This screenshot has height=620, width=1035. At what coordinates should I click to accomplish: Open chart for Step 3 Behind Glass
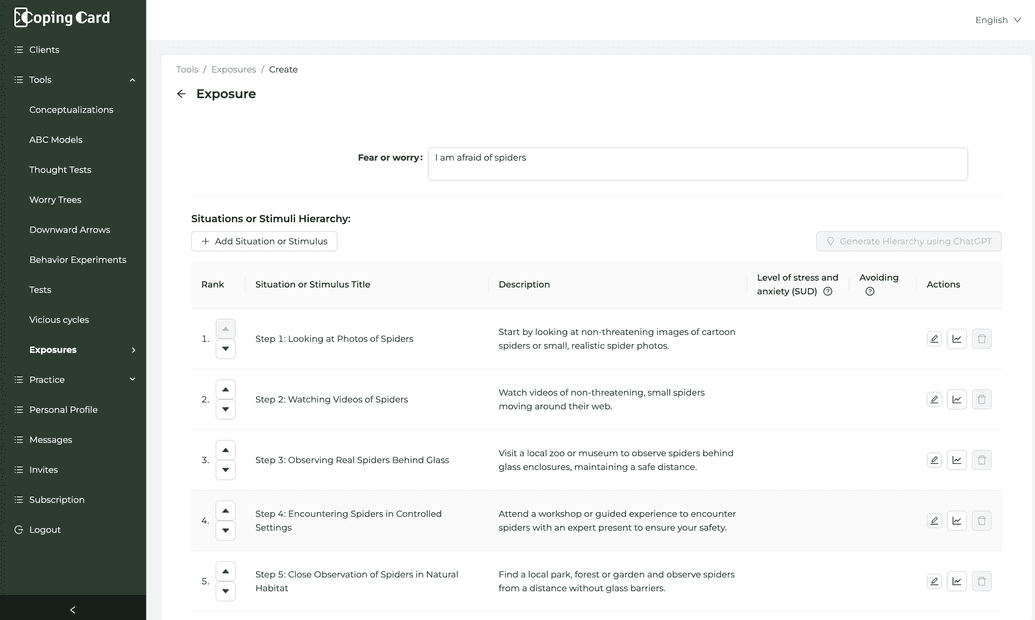pyautogui.click(x=956, y=460)
